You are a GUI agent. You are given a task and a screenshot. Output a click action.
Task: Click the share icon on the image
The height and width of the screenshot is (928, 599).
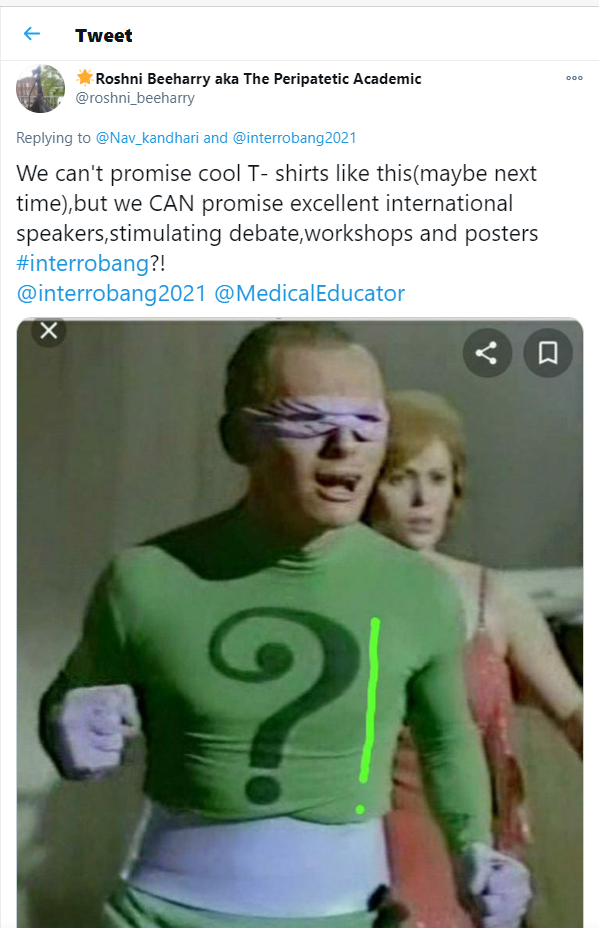click(x=487, y=353)
